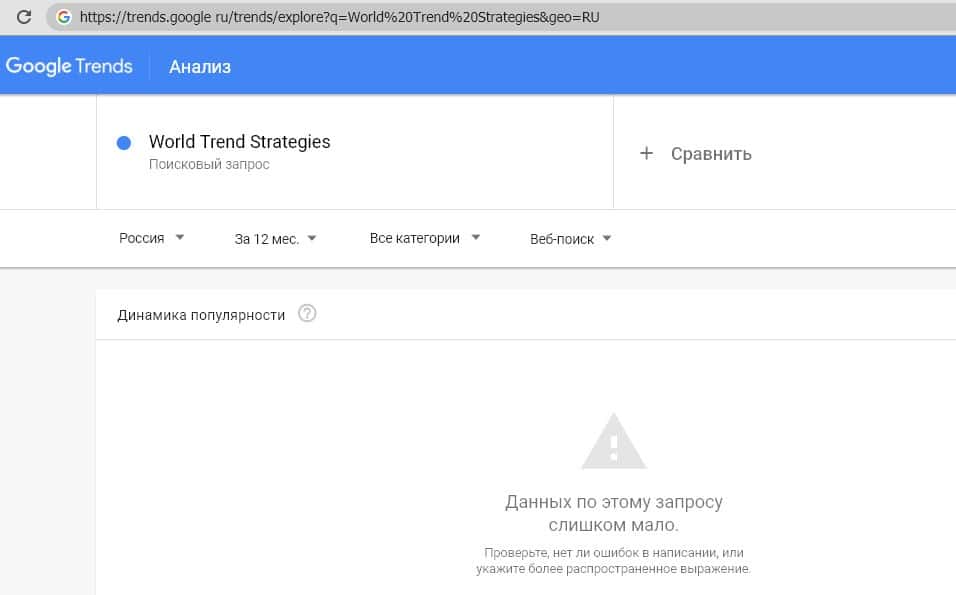Open the Все категории dropdown

[x=424, y=238]
